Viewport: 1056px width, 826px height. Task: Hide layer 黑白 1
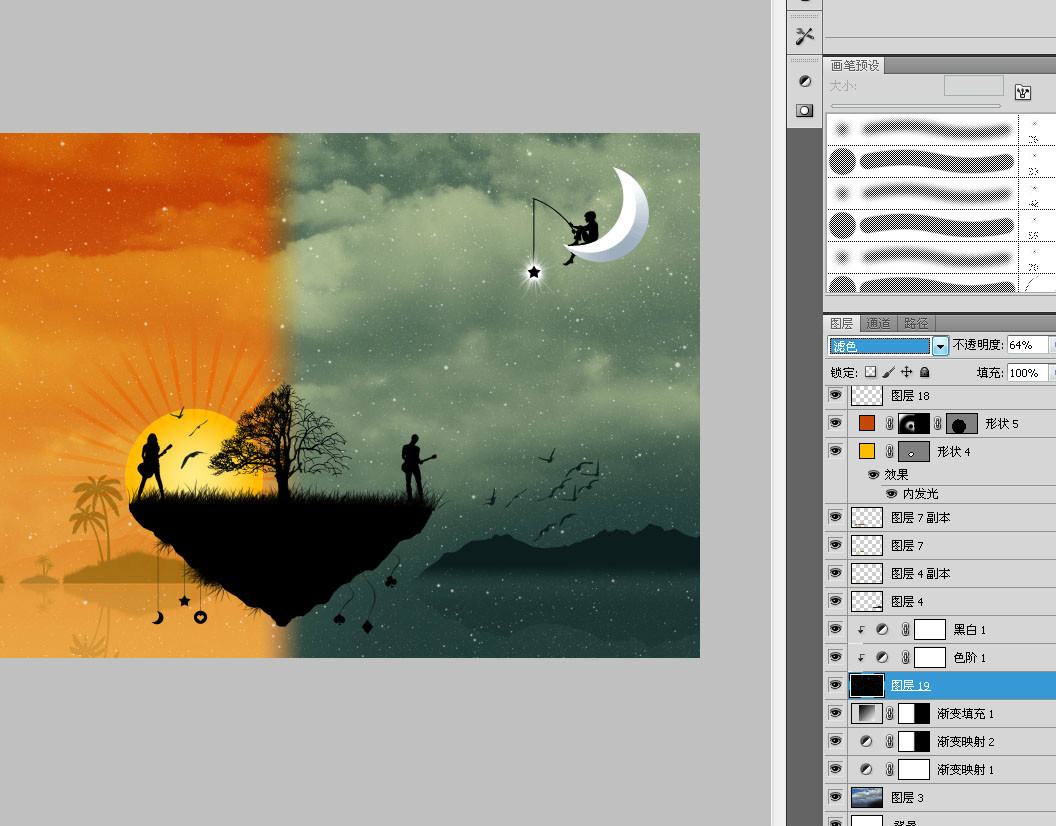pos(835,629)
